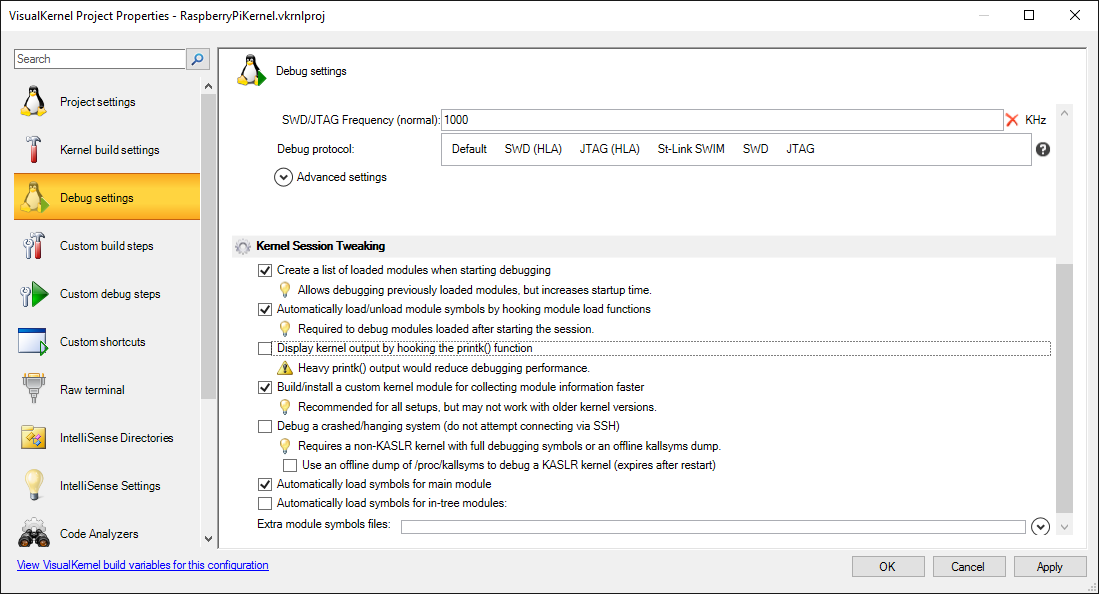Select JTAG (HLA) debug protocol
This screenshot has width=1099, height=594.
[609, 149]
